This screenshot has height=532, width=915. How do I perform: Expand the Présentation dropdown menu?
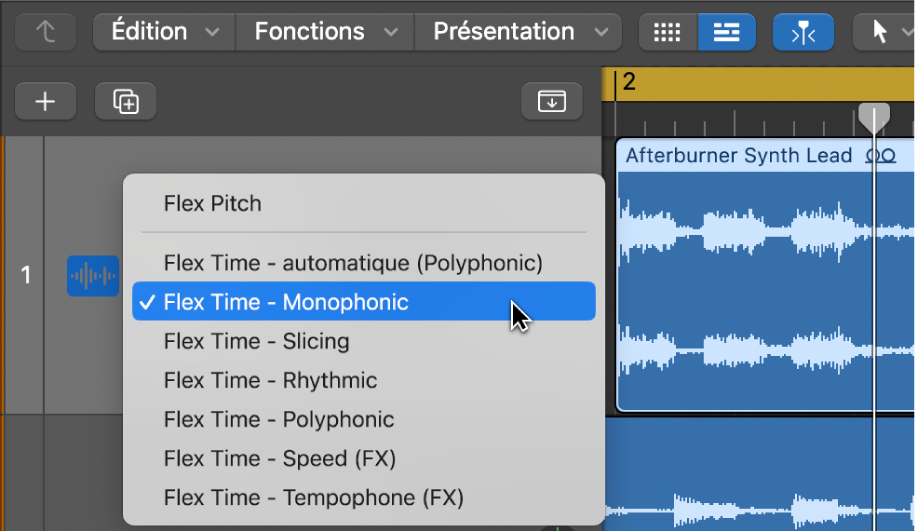[x=519, y=32]
